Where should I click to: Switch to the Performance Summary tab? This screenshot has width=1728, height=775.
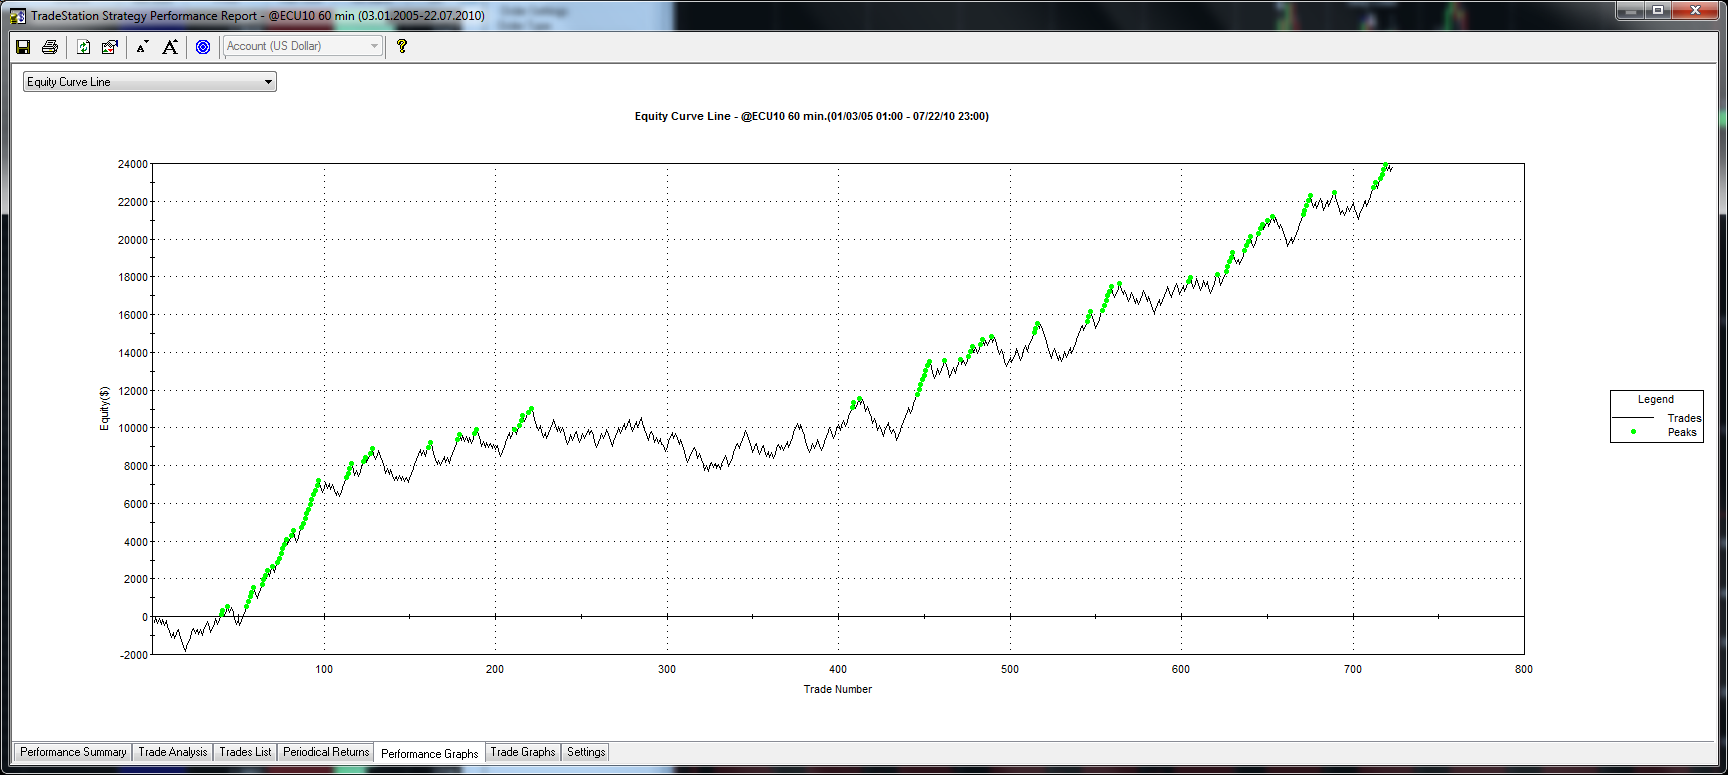73,752
